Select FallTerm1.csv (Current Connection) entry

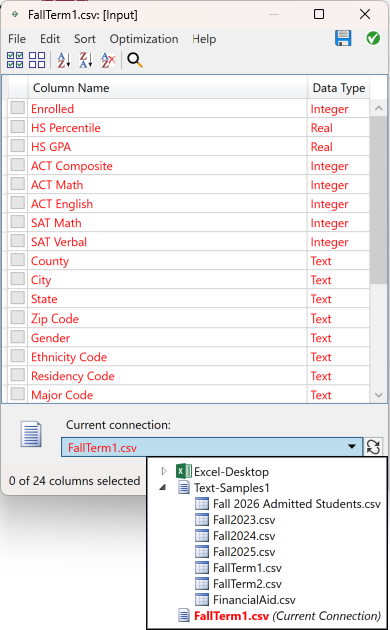[287, 616]
